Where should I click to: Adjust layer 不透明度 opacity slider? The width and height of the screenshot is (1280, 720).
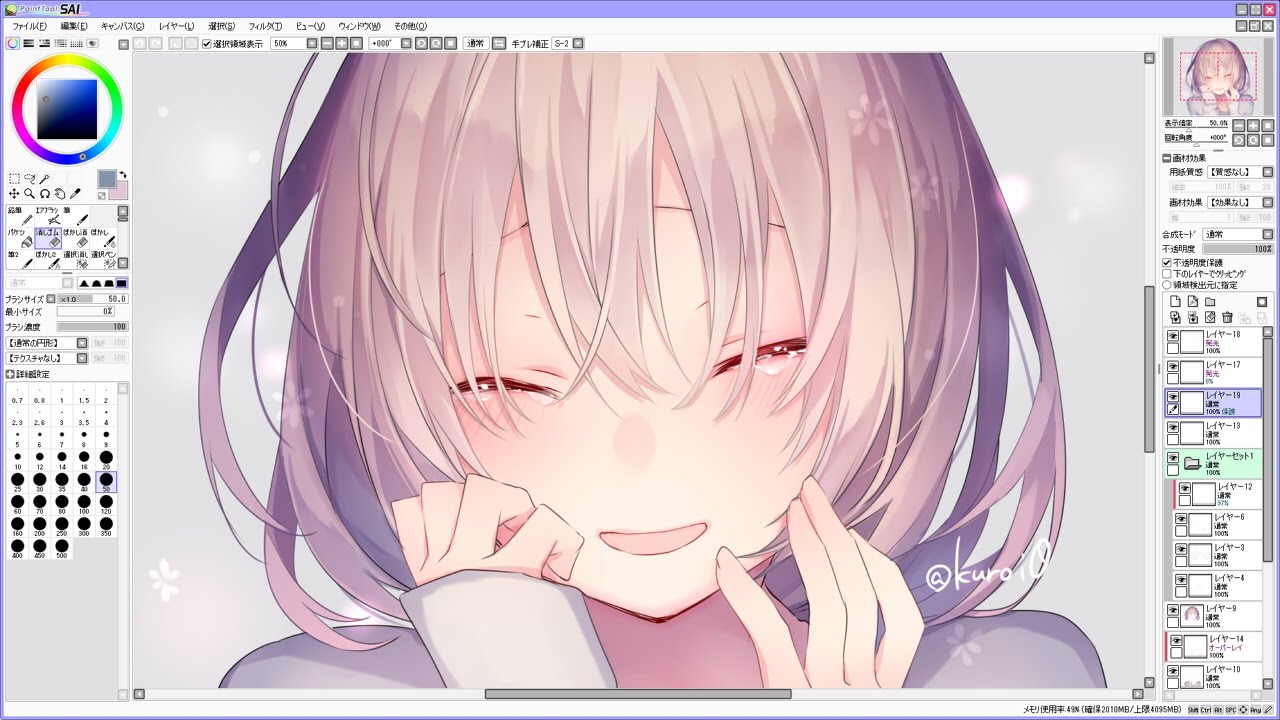(1238, 248)
